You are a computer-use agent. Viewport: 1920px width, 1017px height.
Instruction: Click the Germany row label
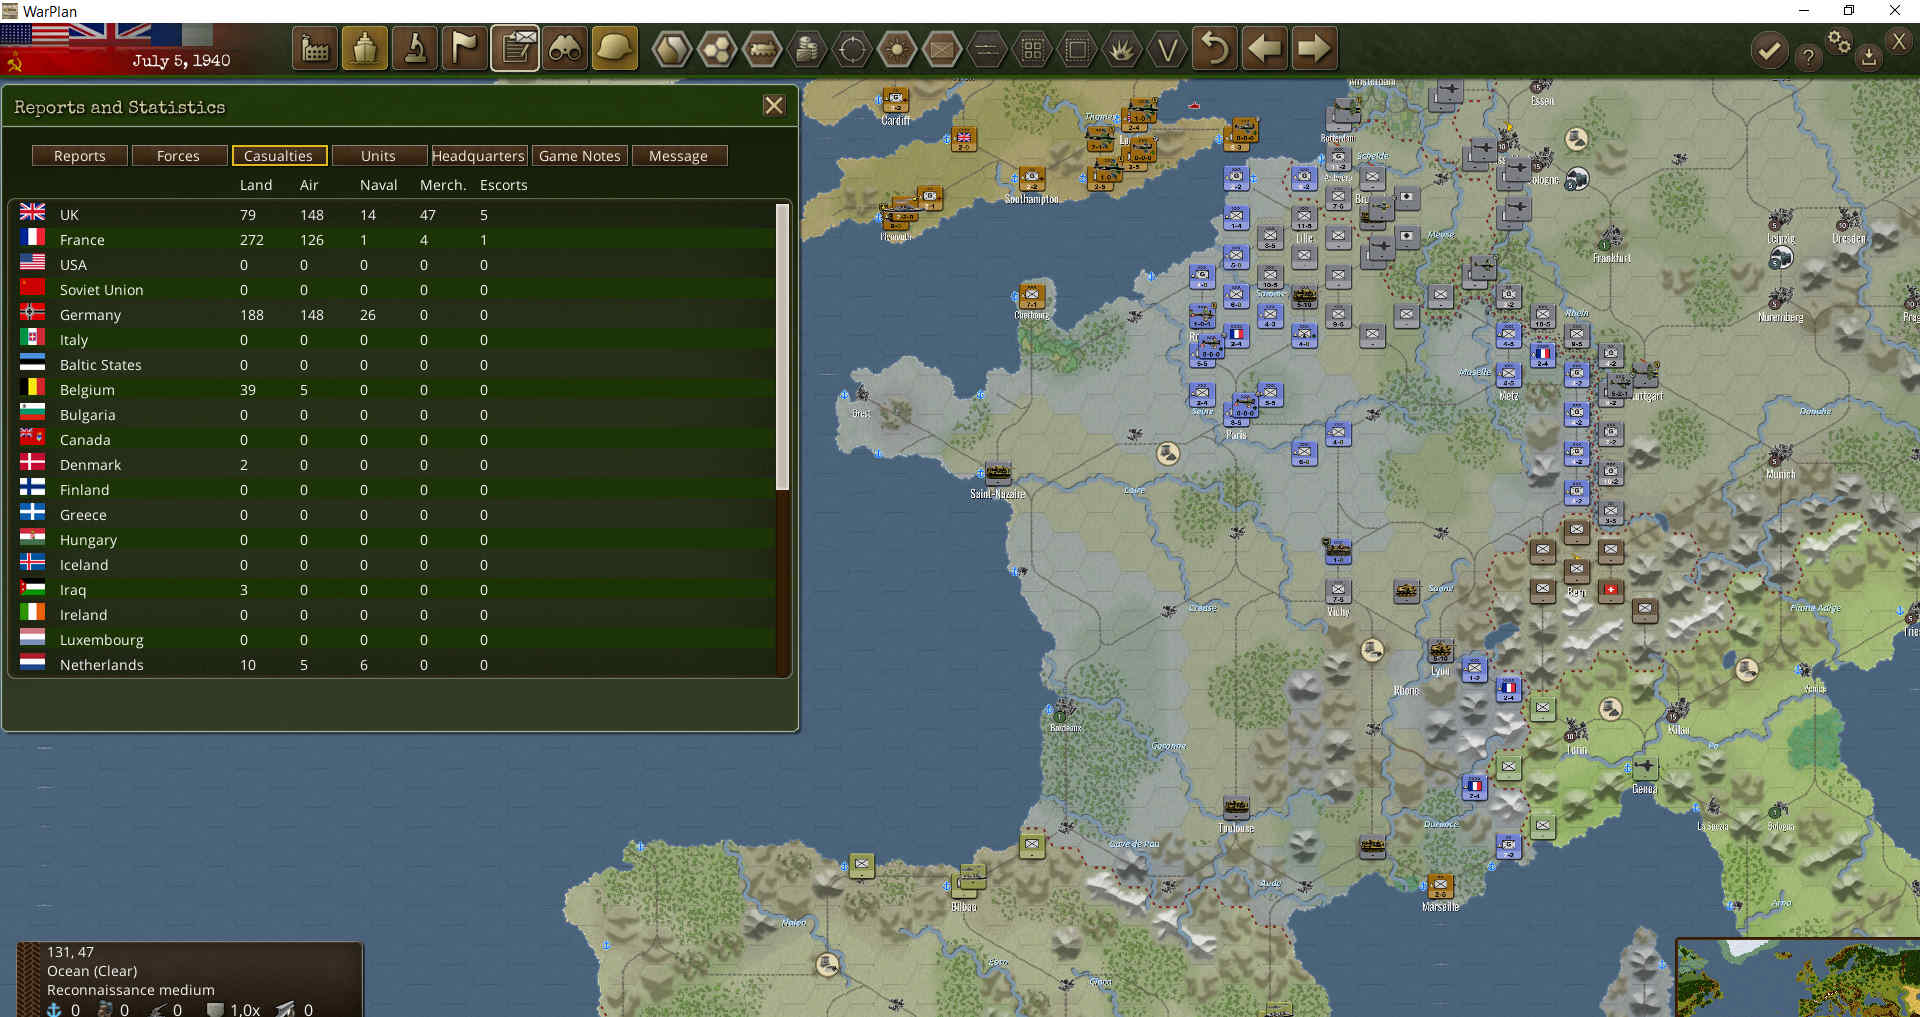(x=90, y=315)
